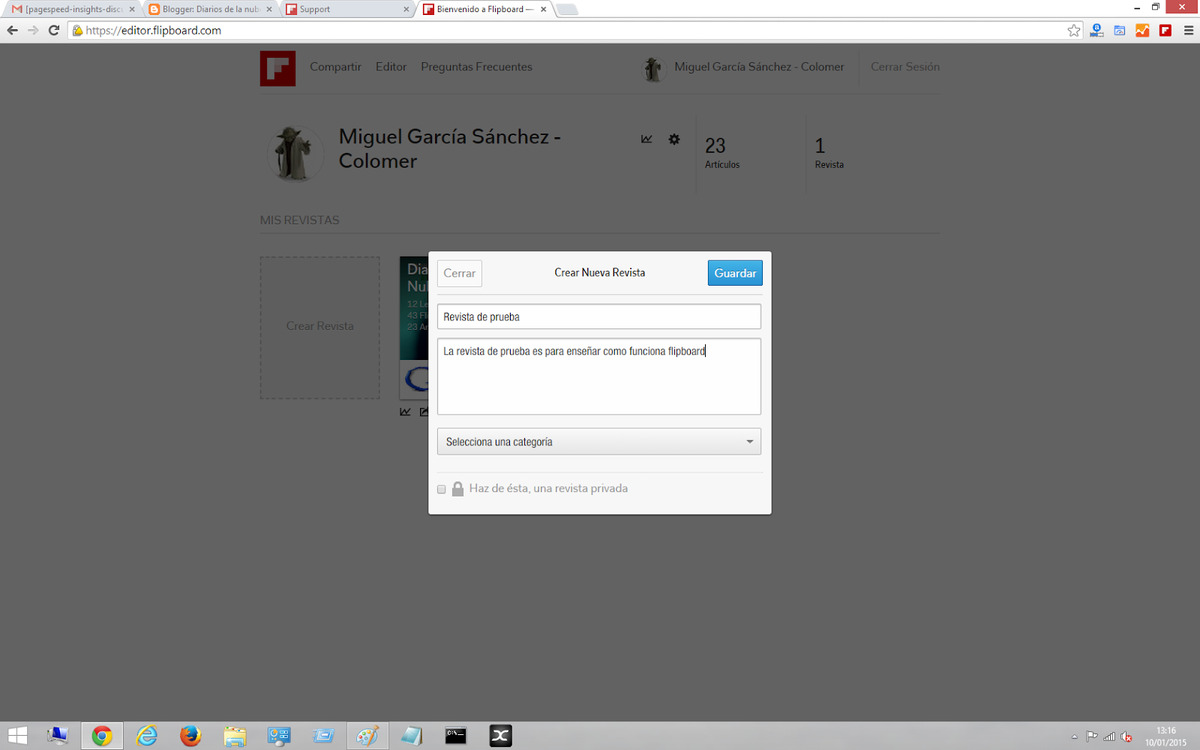Click the Cerrar Sesión link

click(905, 67)
